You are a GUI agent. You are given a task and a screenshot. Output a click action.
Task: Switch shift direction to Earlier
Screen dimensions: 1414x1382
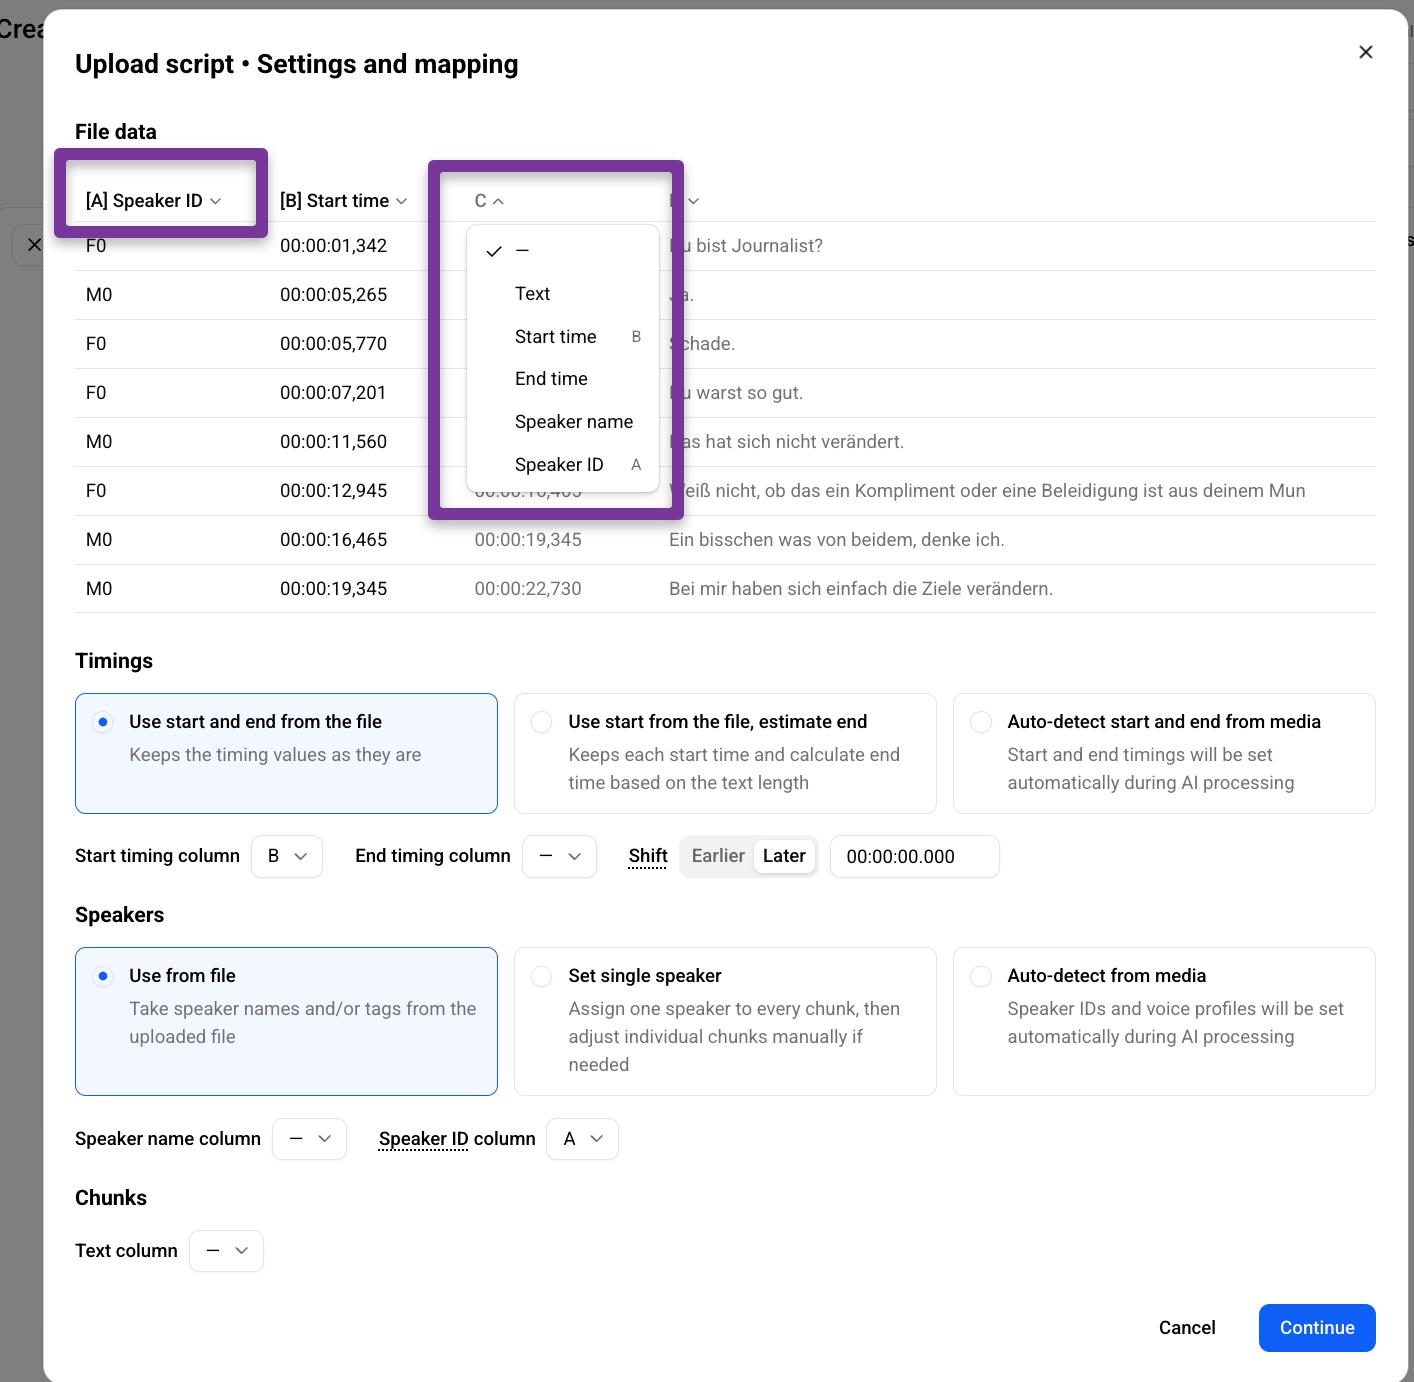pos(718,856)
